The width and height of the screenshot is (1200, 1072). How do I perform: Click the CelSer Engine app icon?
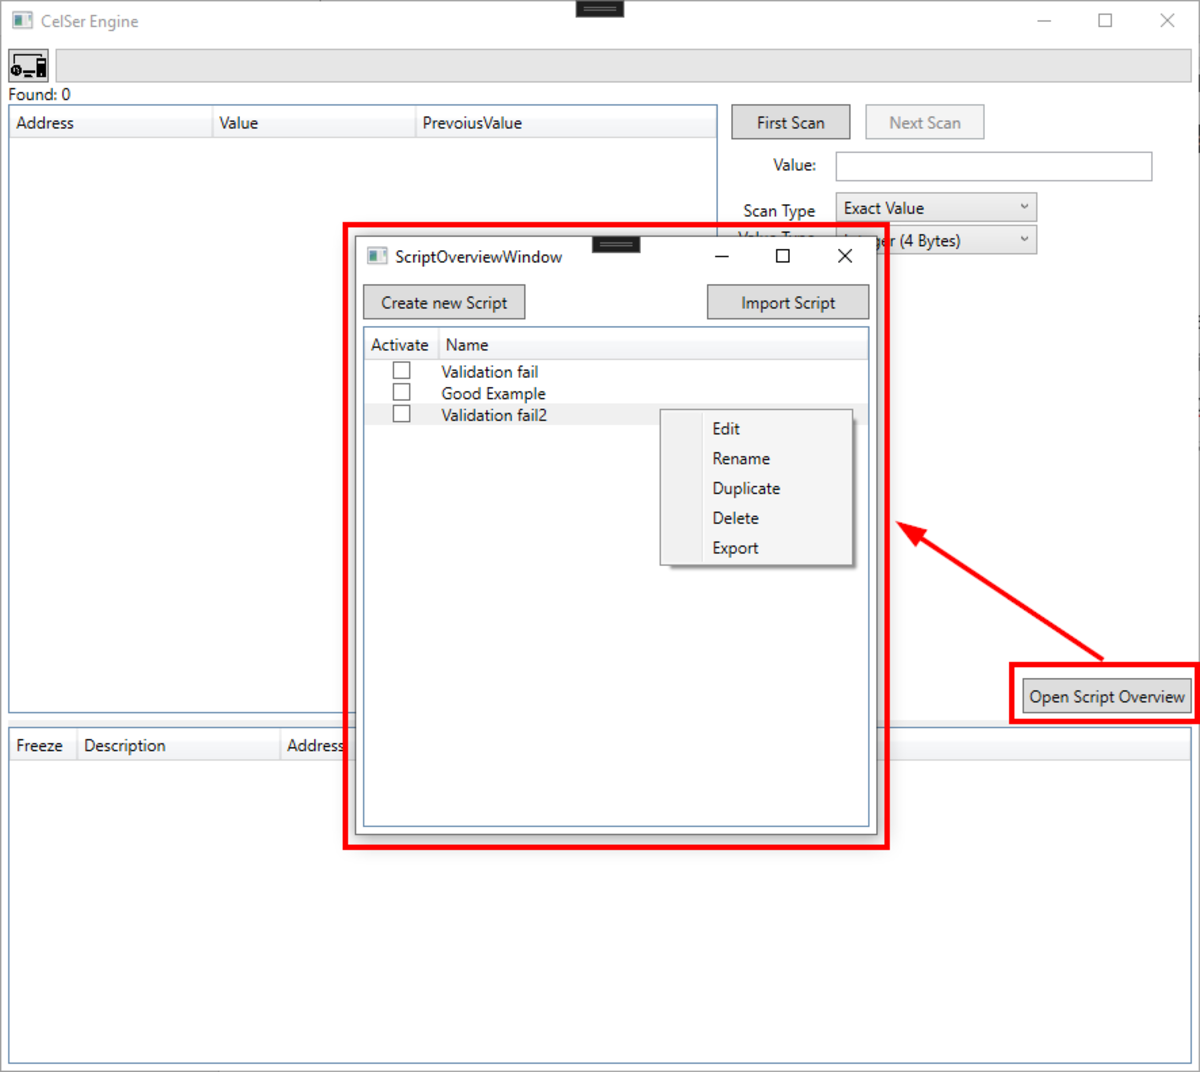click(x=22, y=20)
